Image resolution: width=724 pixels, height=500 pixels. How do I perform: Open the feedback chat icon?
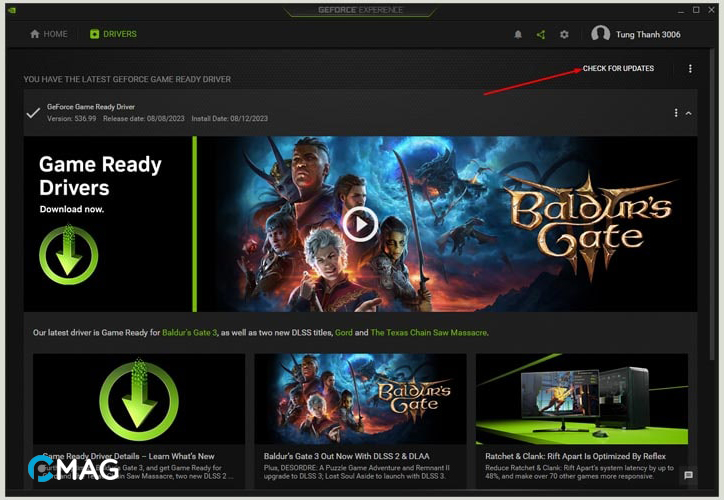688,475
